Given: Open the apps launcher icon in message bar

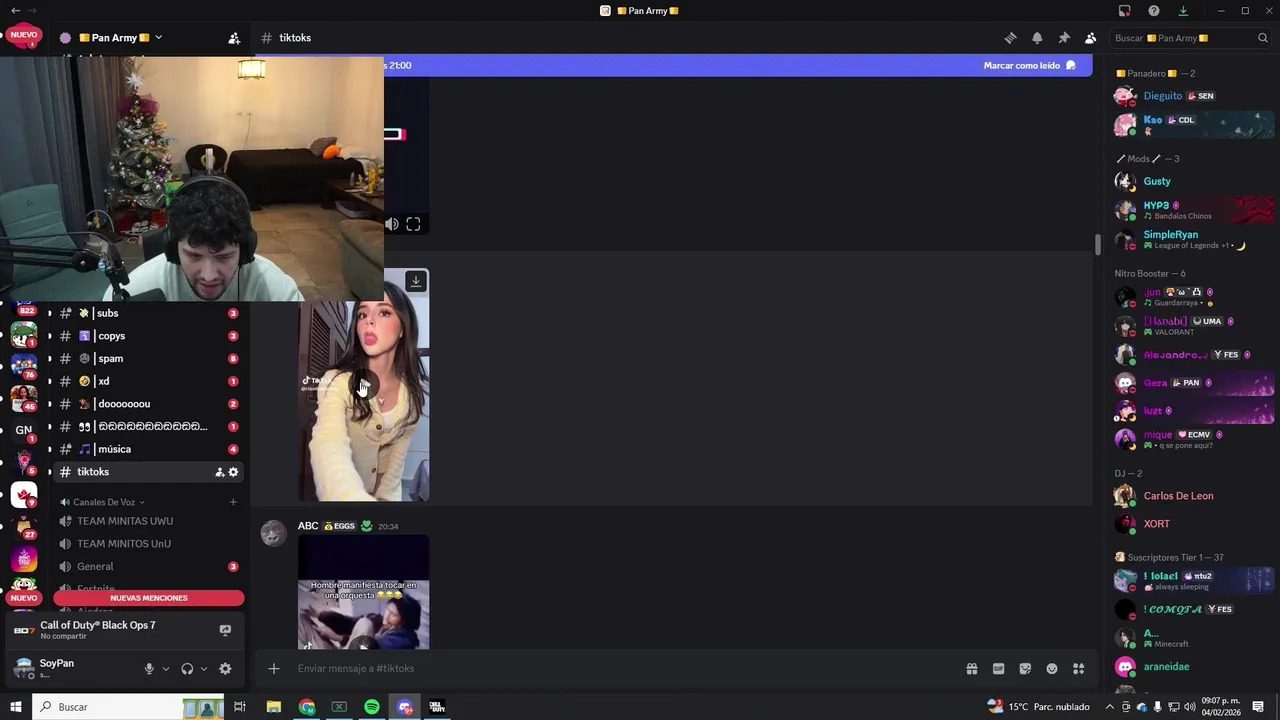Looking at the screenshot, I should pos(1079,668).
